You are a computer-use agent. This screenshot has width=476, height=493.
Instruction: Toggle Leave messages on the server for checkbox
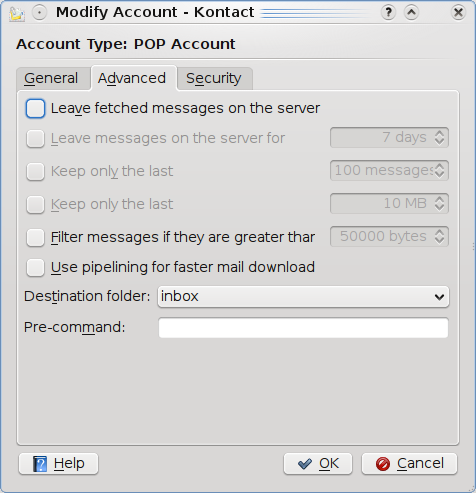pyautogui.click(x=35, y=138)
